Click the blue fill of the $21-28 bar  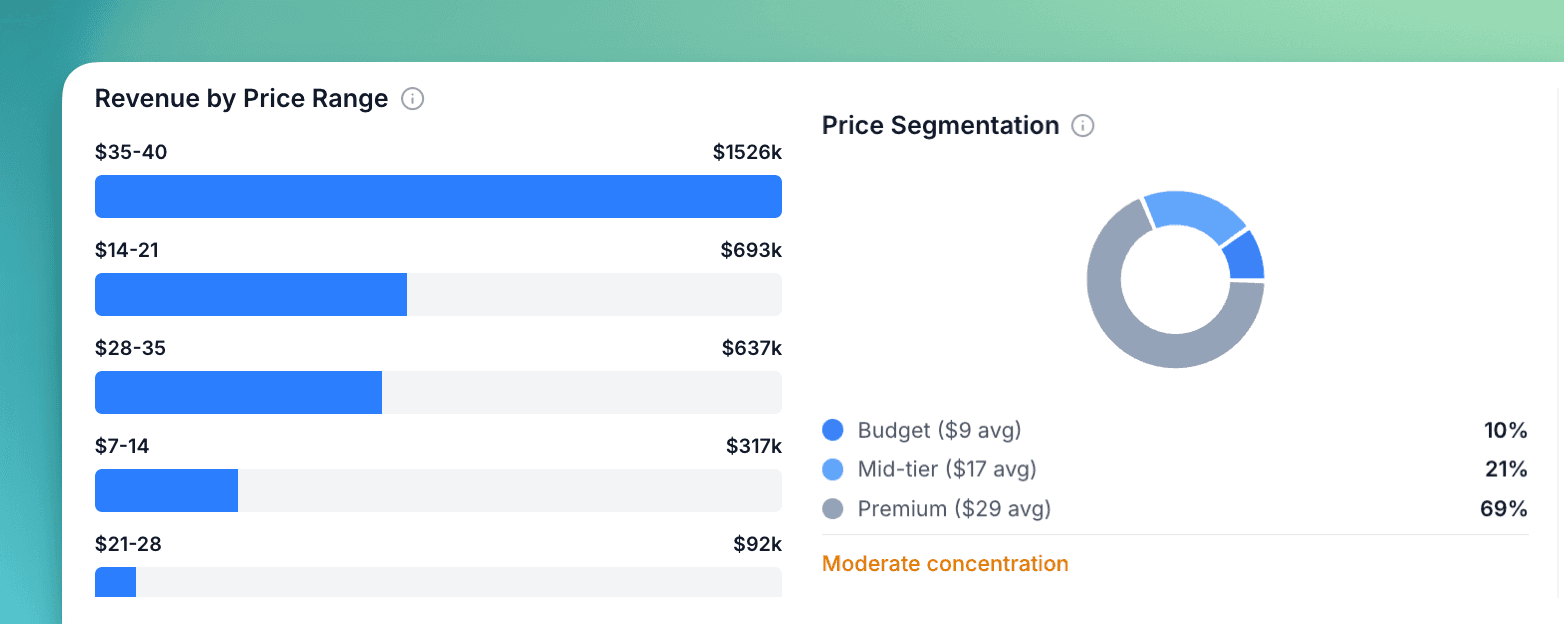114,581
